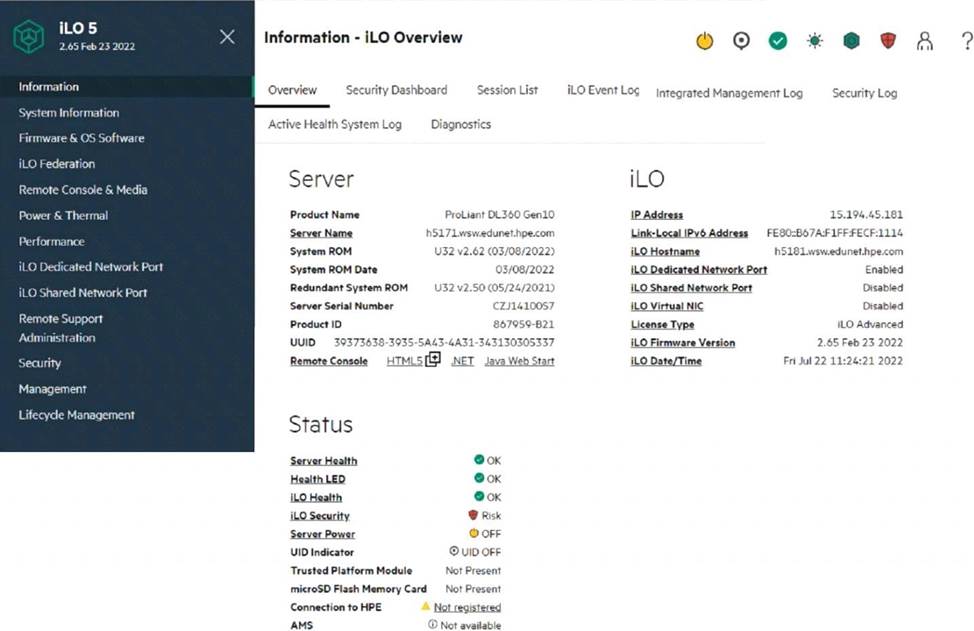Select Power & Thermal in sidebar
The image size is (974, 631).
63,216
